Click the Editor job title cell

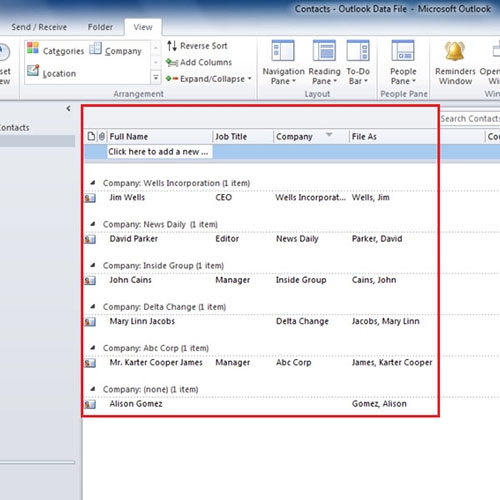(227, 239)
